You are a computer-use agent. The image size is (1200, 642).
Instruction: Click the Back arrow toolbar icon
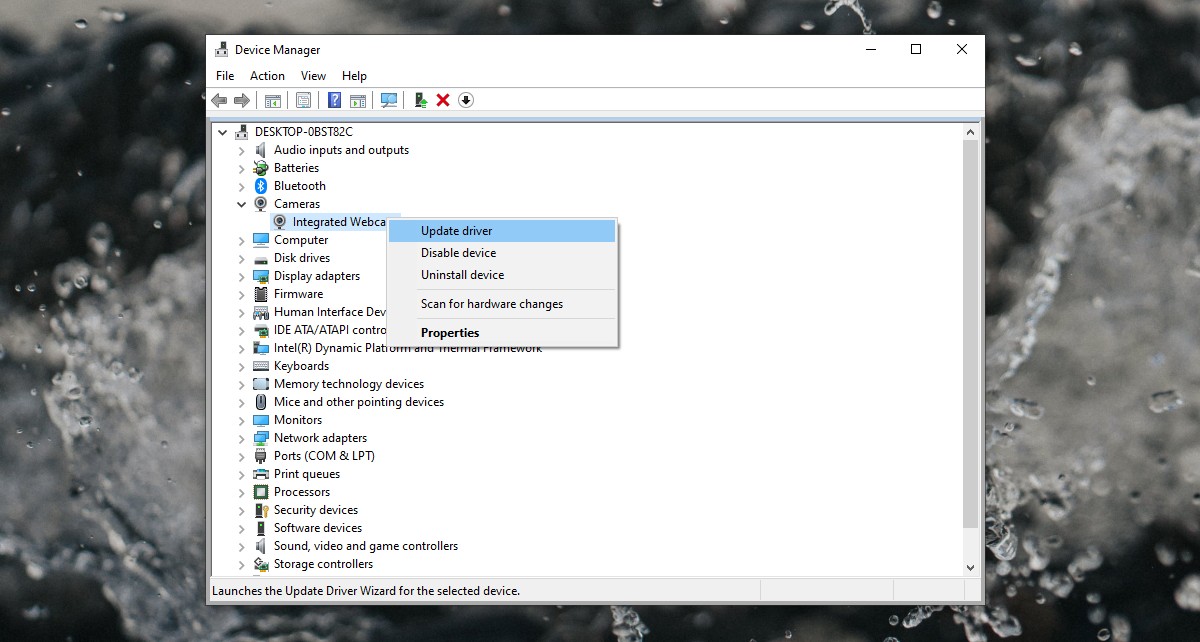pos(219,100)
